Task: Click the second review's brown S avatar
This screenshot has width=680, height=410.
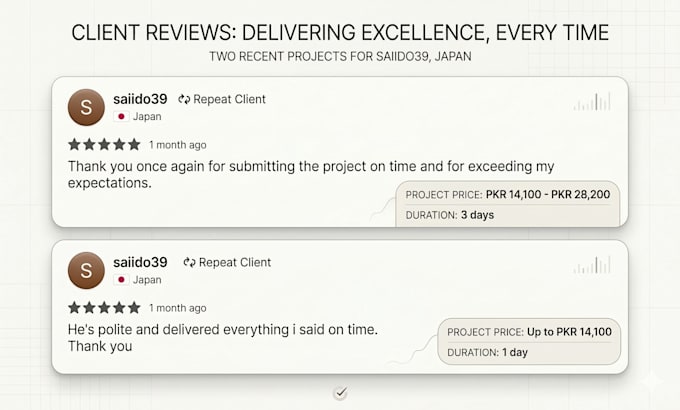Action: click(x=86, y=270)
